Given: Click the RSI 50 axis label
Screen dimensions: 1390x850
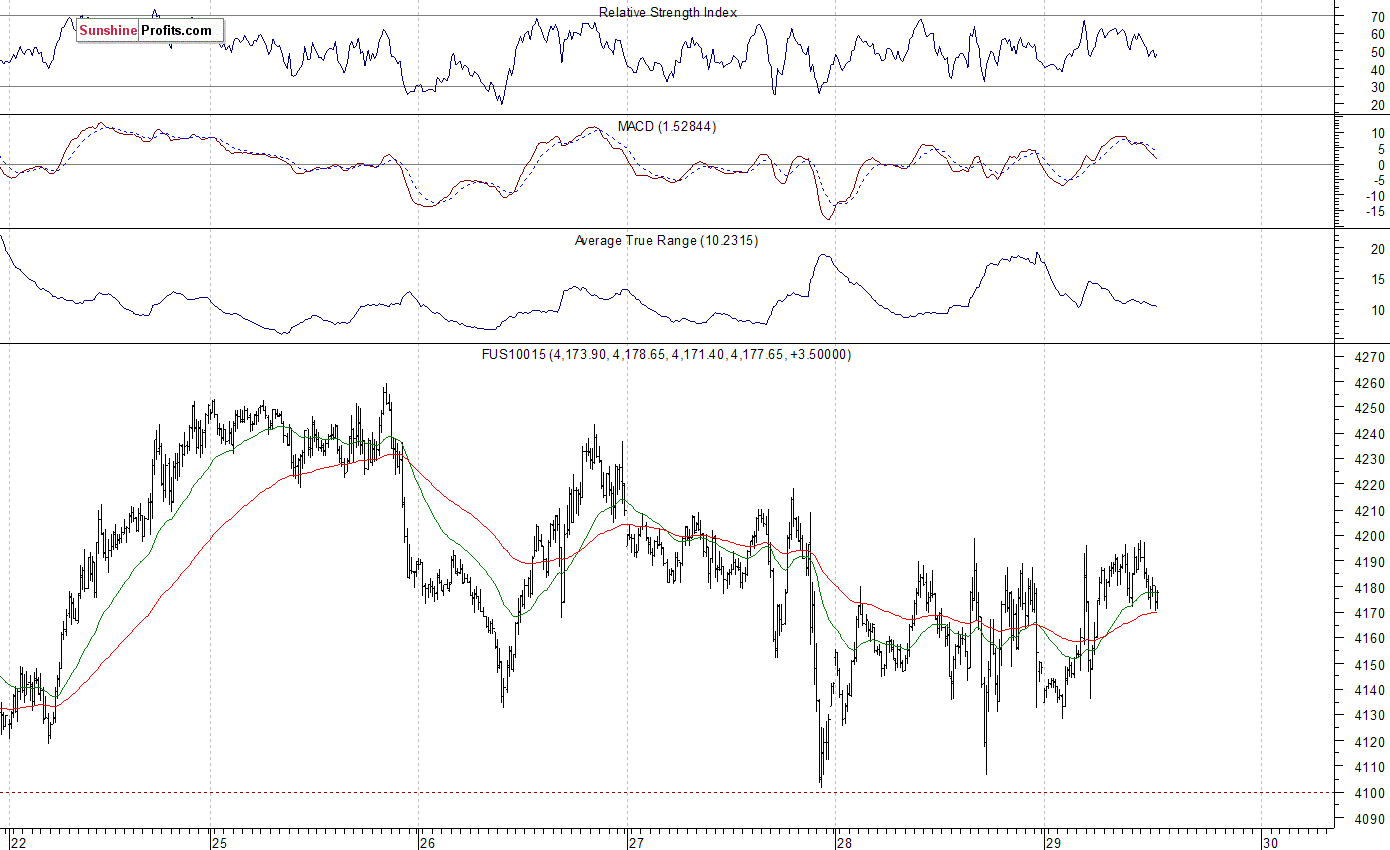Looking at the screenshot, I should click(x=1377, y=51).
